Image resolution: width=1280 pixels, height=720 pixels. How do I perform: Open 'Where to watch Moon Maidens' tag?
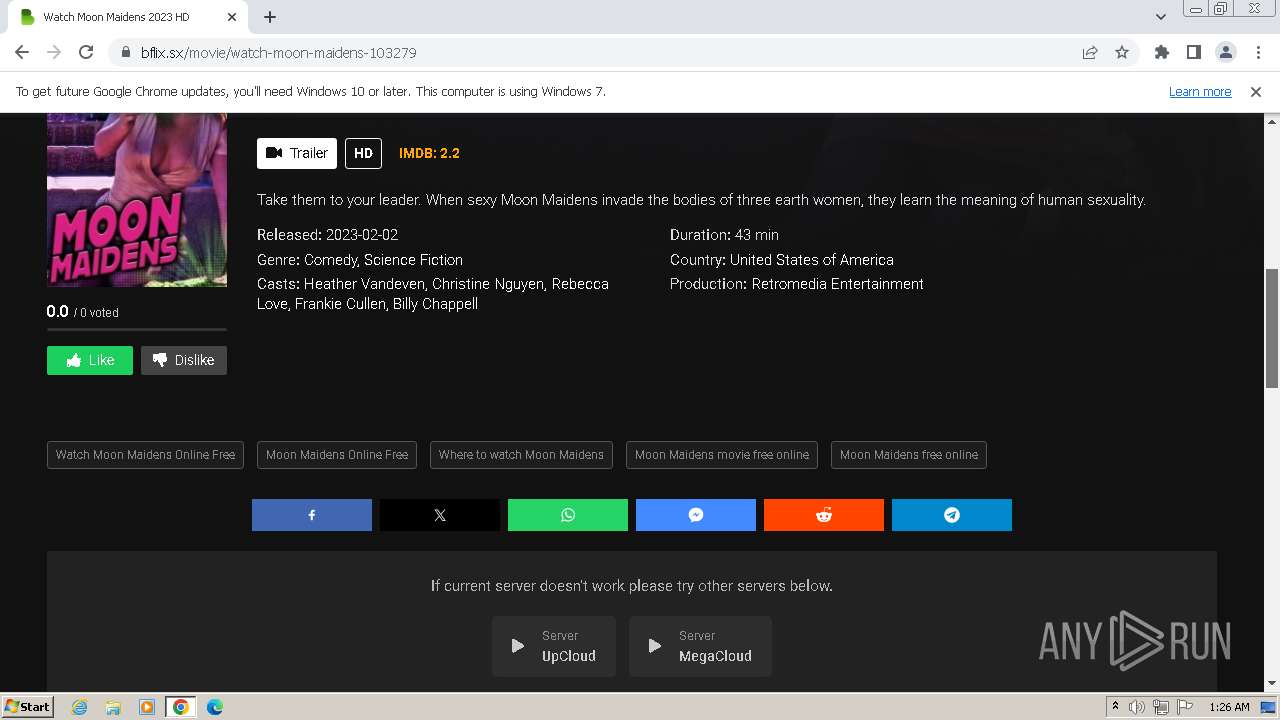click(x=521, y=455)
